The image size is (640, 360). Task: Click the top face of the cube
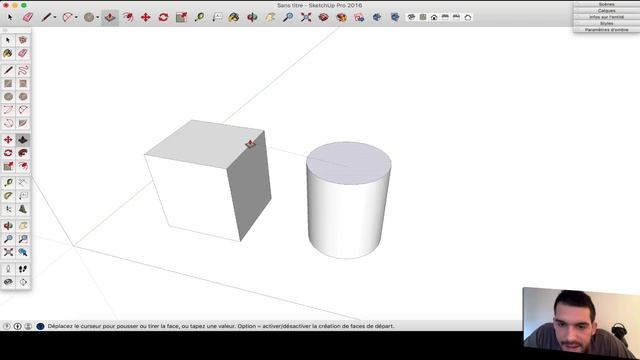tap(204, 144)
